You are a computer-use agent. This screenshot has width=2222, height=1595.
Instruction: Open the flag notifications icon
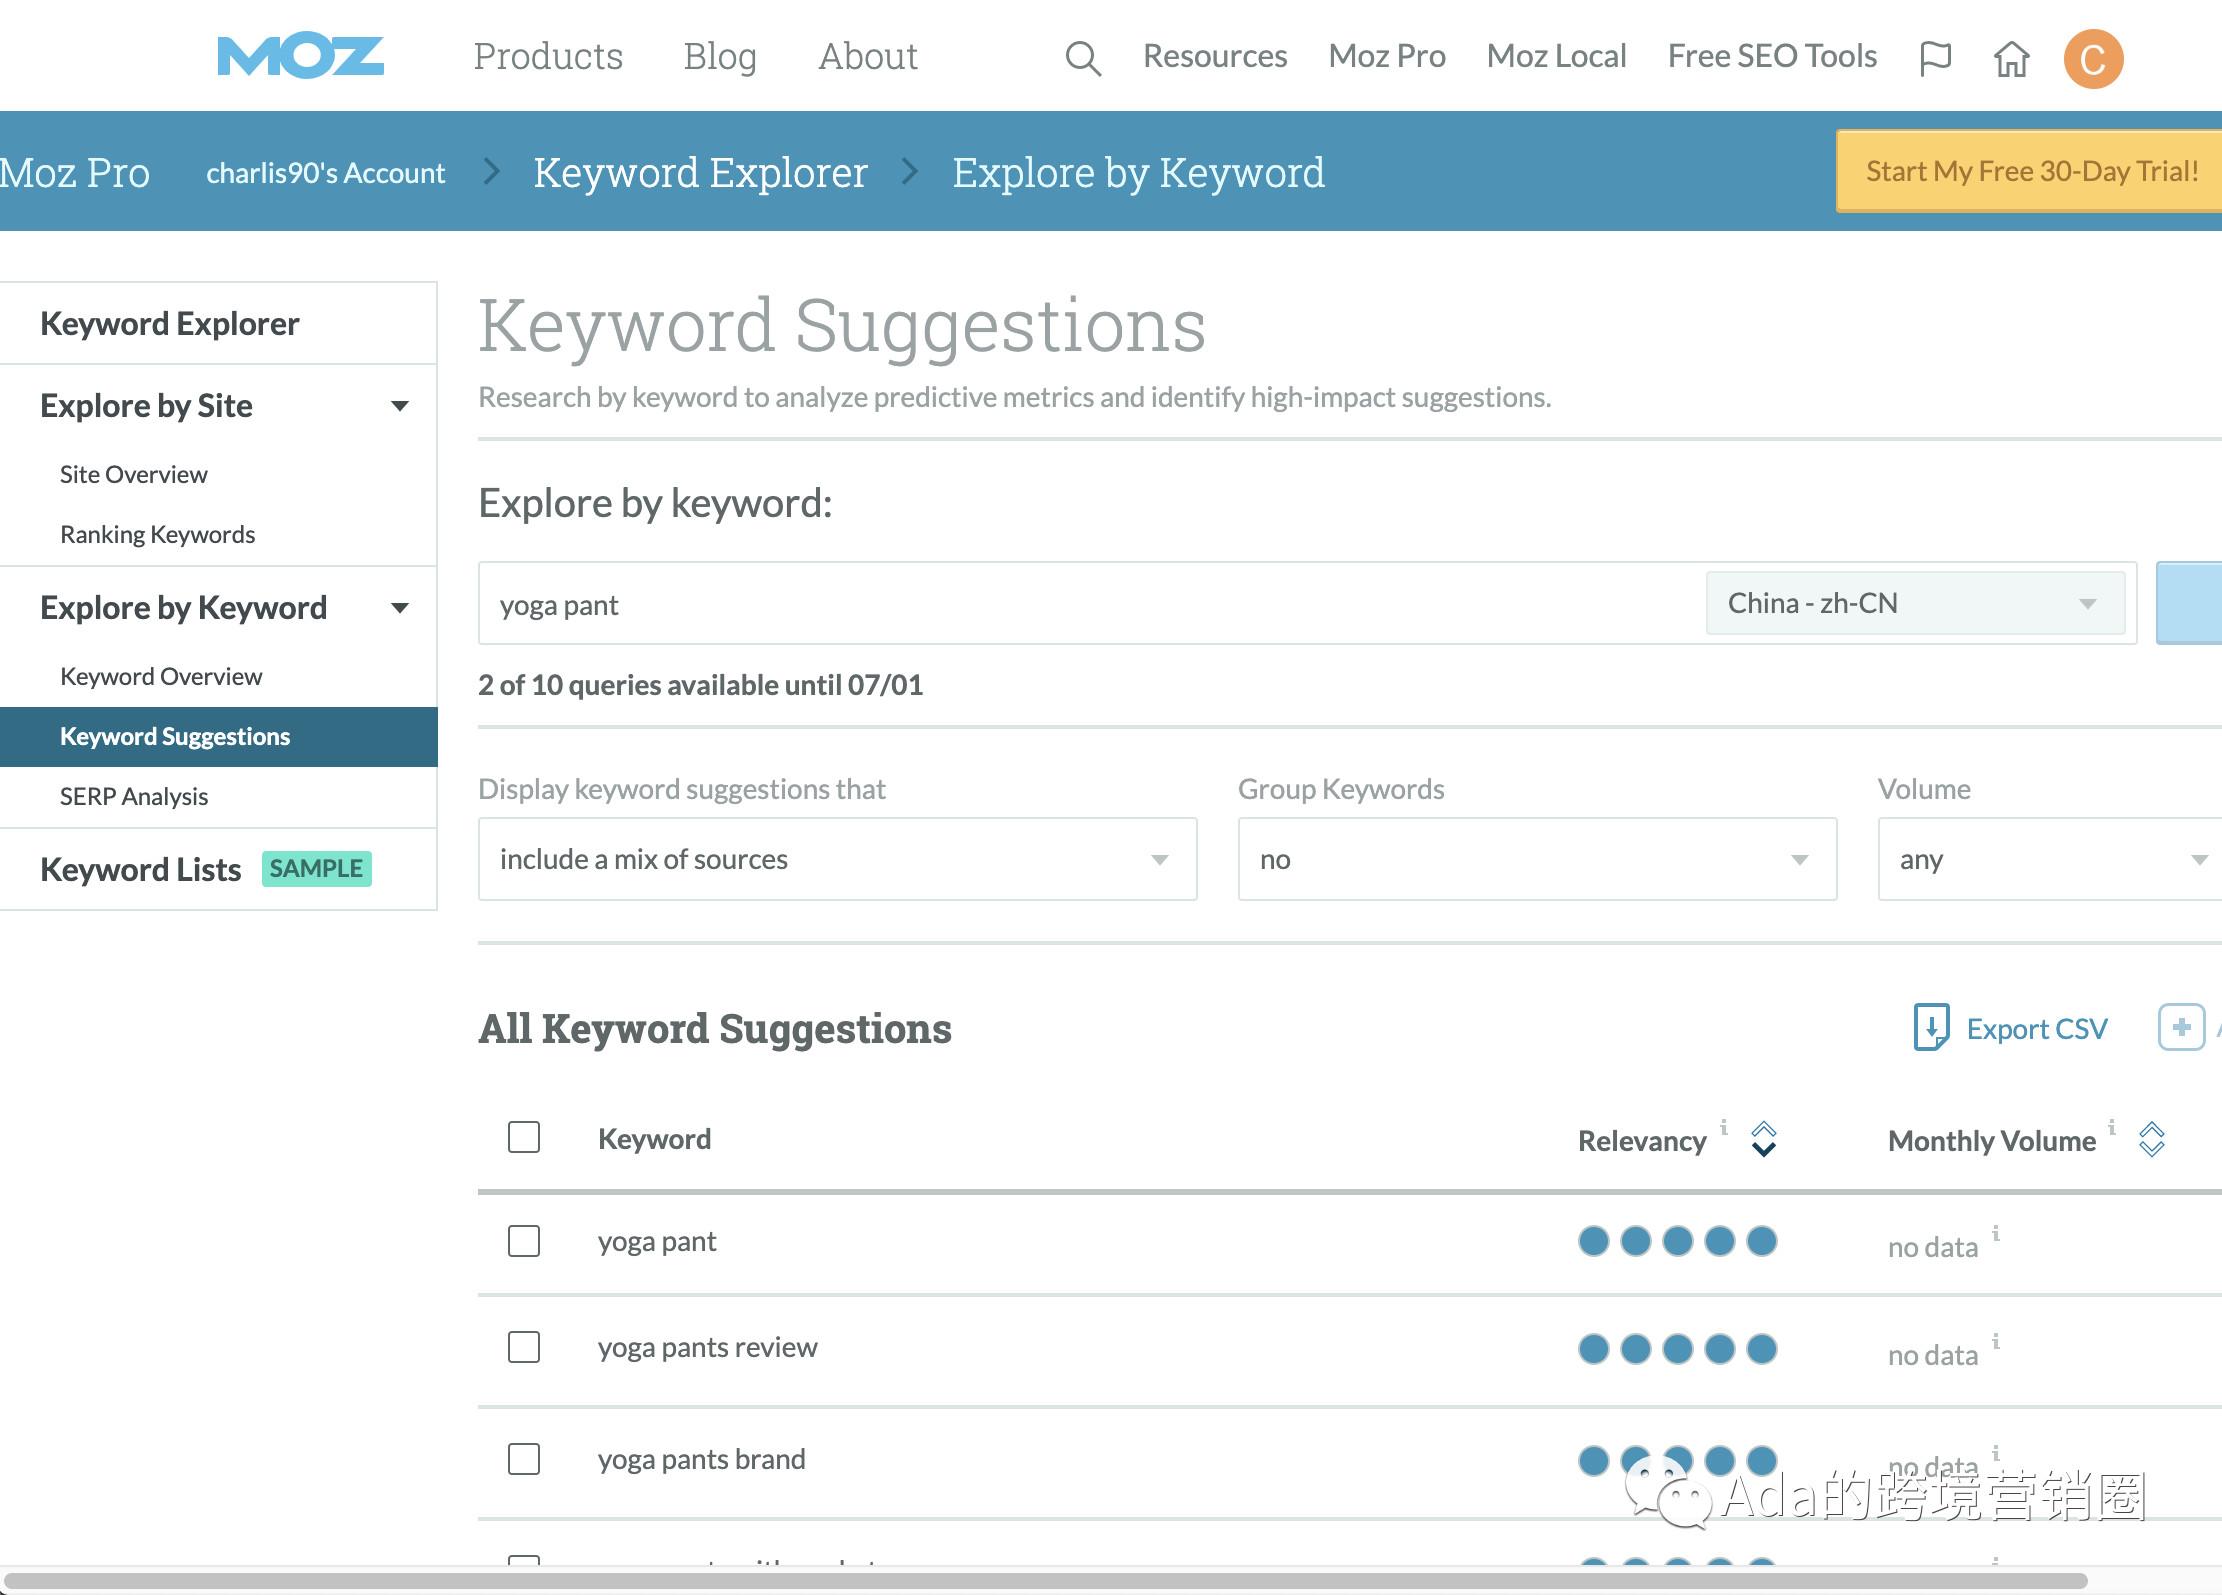click(x=1935, y=58)
